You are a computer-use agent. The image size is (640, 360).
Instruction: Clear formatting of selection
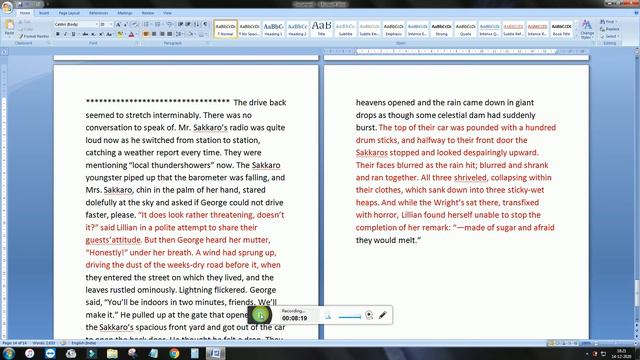click(x=135, y=24)
